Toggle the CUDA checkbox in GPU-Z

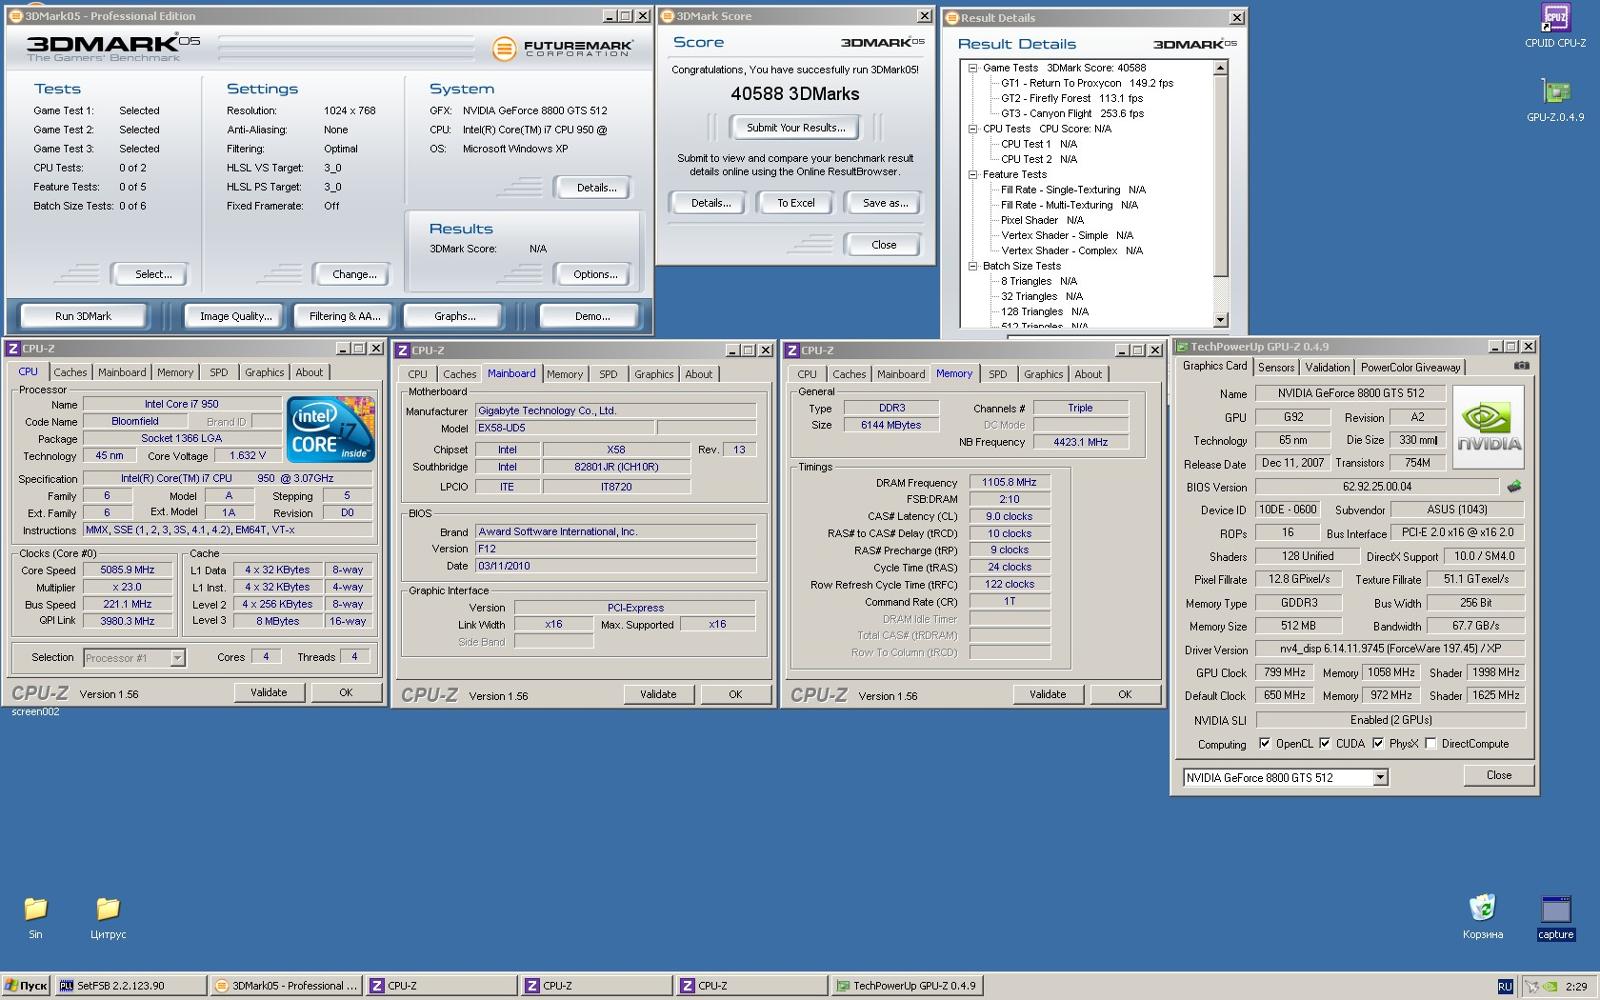[1324, 743]
